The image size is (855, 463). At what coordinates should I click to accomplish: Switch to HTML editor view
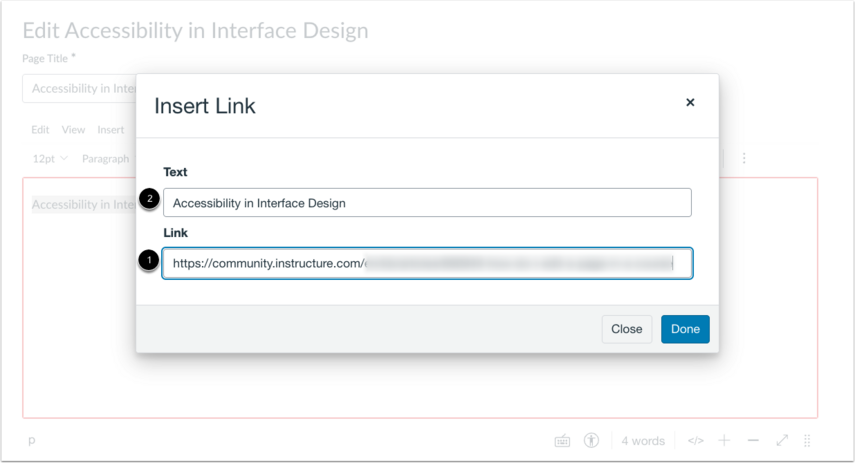click(695, 441)
